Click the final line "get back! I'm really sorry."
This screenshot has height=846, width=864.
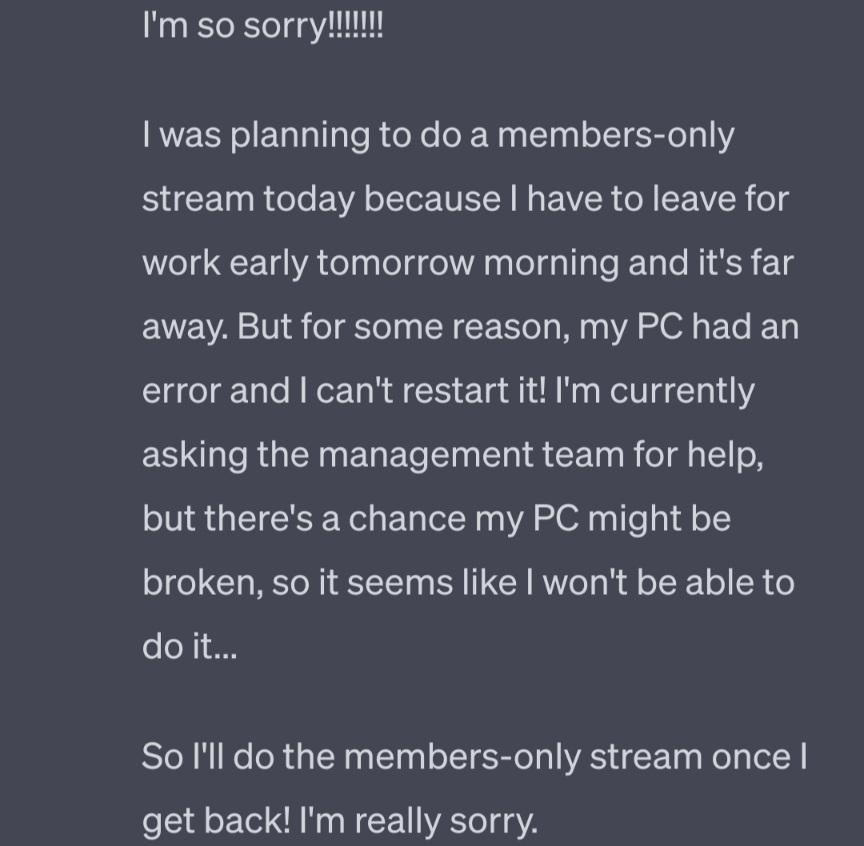tap(339, 821)
